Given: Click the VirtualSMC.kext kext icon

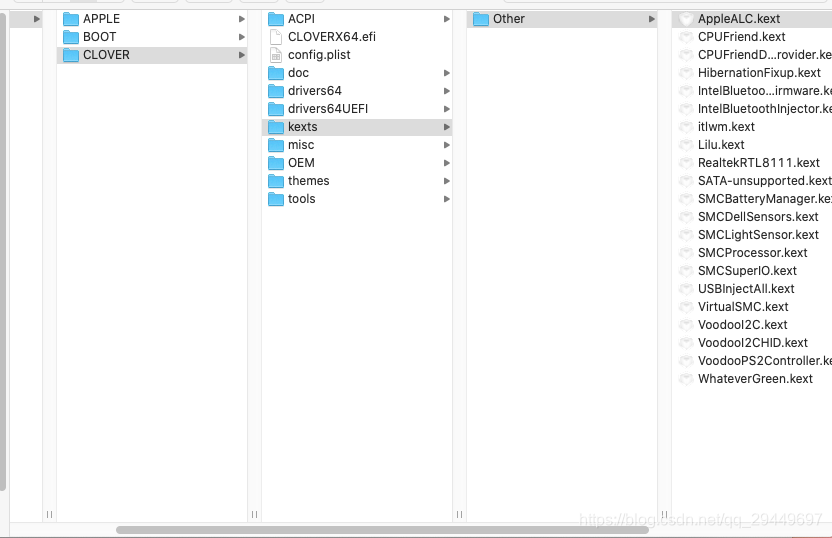Looking at the screenshot, I should tap(686, 307).
